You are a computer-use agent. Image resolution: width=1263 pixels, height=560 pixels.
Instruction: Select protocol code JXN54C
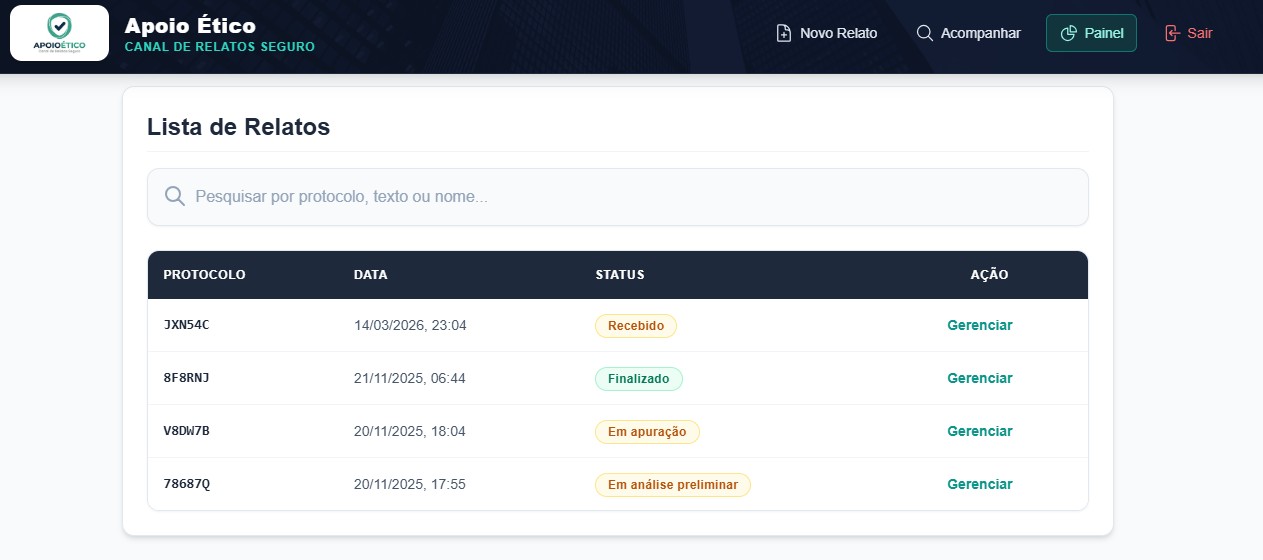[x=186, y=325]
